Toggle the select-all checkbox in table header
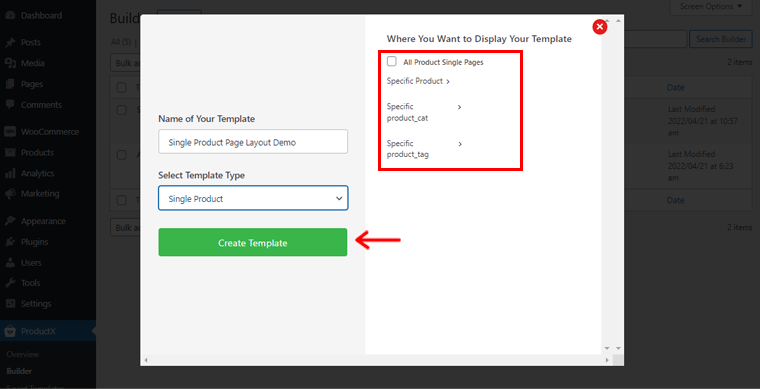The height and width of the screenshot is (389, 760). (x=122, y=88)
